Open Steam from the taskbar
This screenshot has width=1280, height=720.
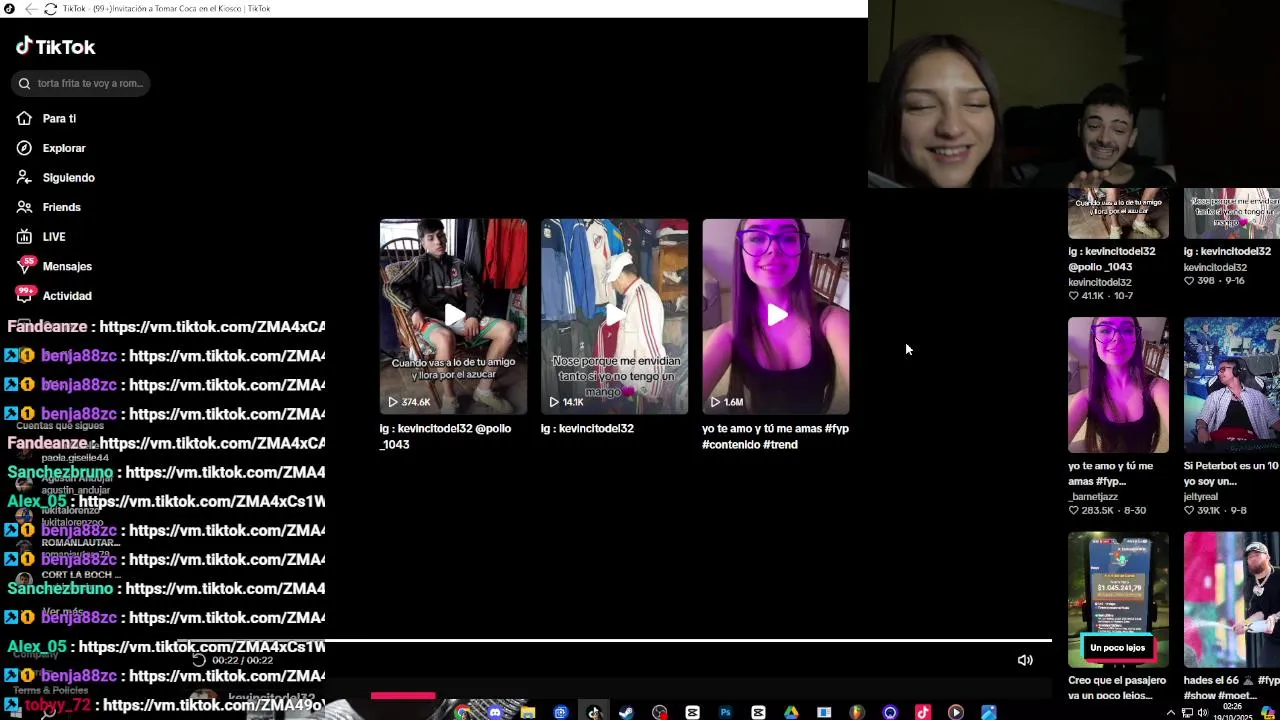click(626, 712)
